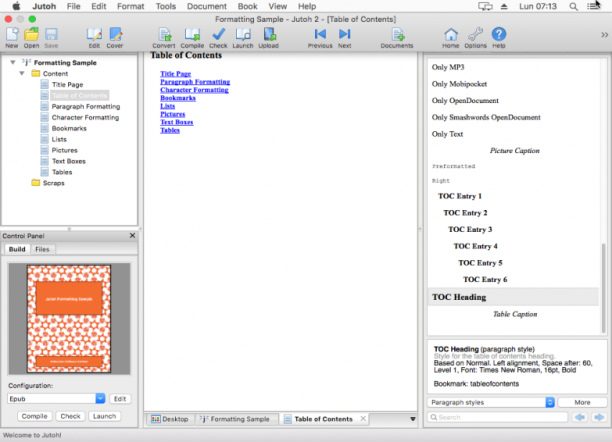Collapse the Formatting Sample tree root
The width and height of the screenshot is (612, 442).
pyautogui.click(x=13, y=62)
